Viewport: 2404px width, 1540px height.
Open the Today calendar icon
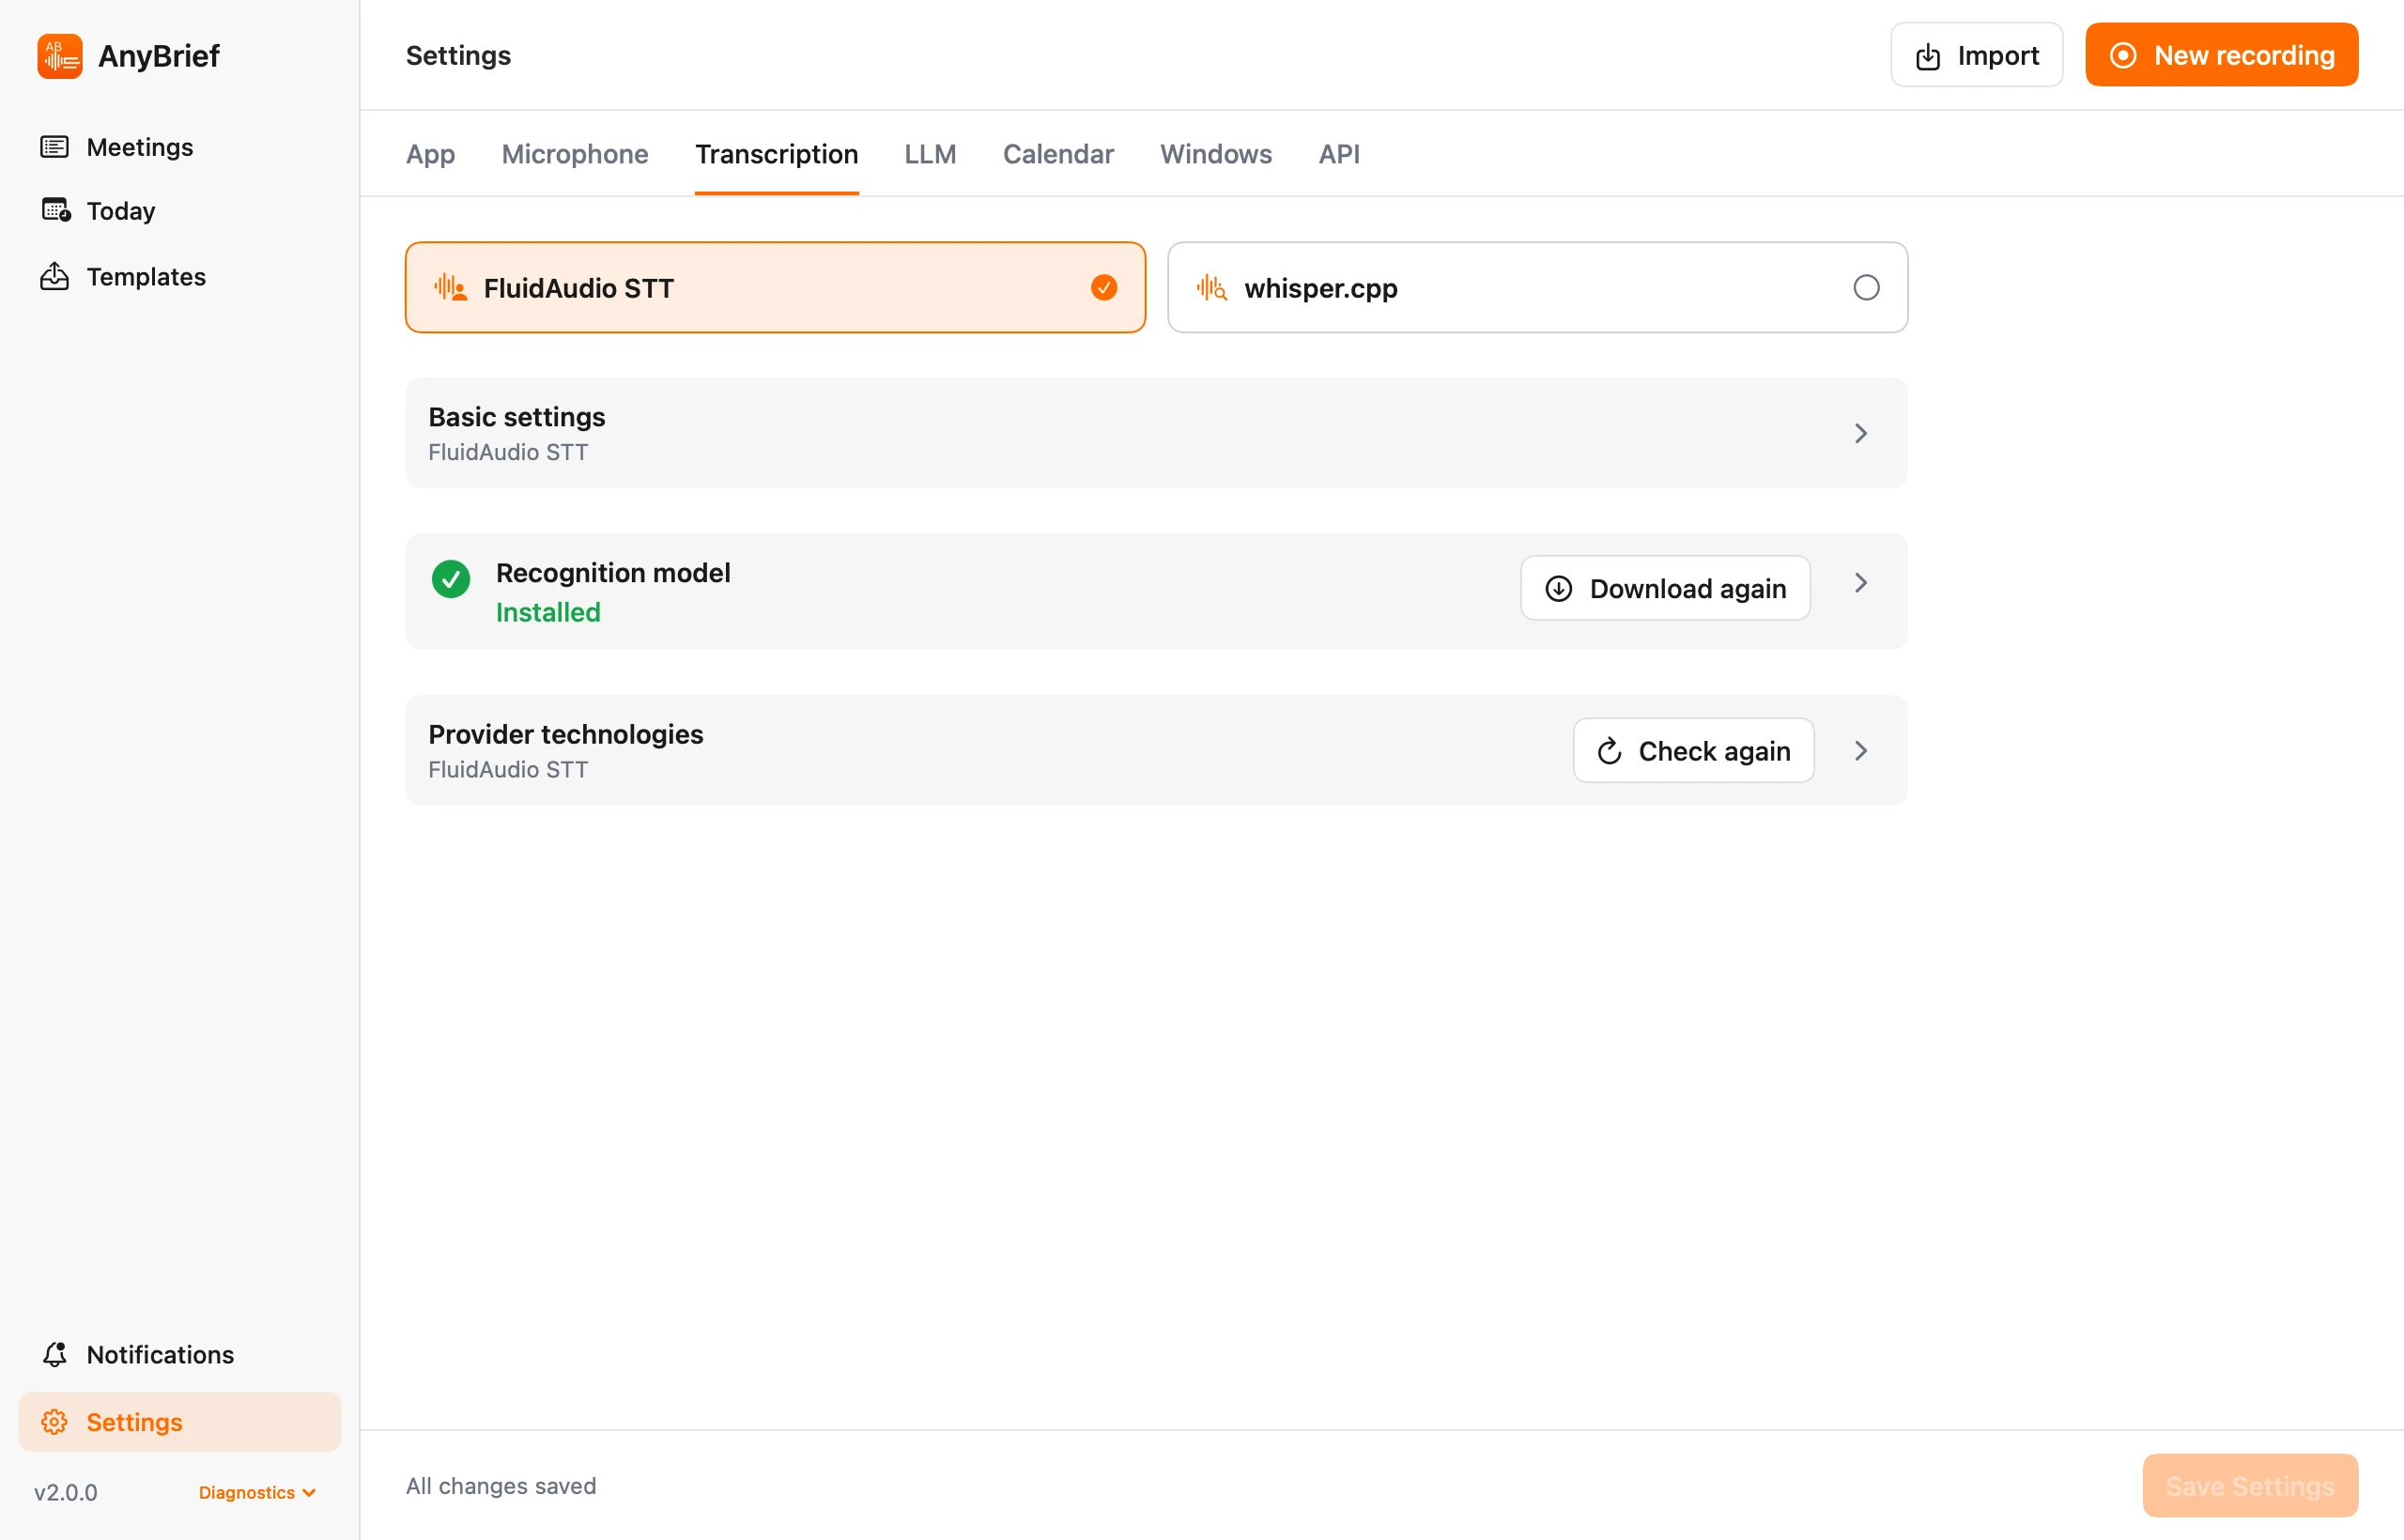point(55,210)
